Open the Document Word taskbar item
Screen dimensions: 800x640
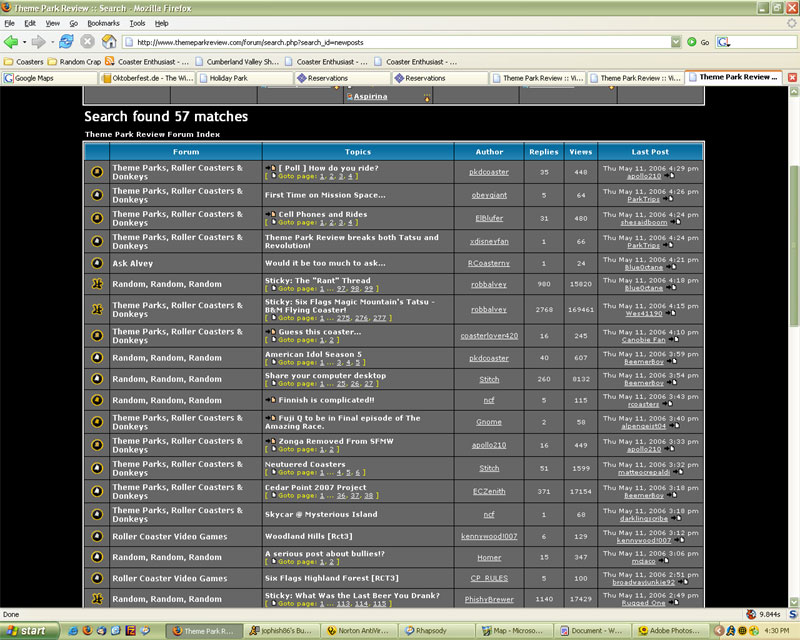coord(593,631)
